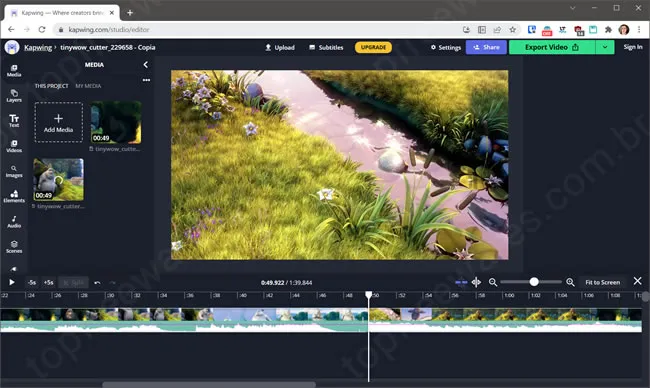Zoom in the timeline
Image resolution: width=650 pixels, height=388 pixels.
tap(570, 282)
